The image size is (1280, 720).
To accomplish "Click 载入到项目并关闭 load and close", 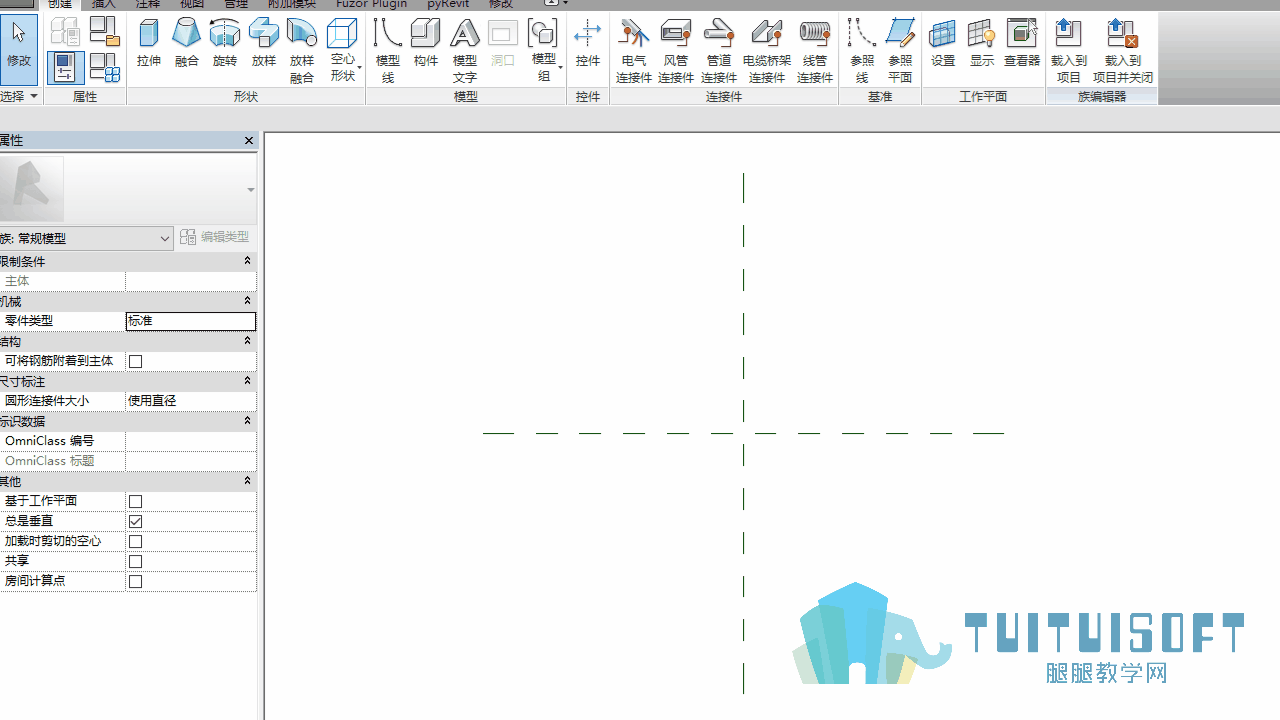I will [x=1123, y=50].
